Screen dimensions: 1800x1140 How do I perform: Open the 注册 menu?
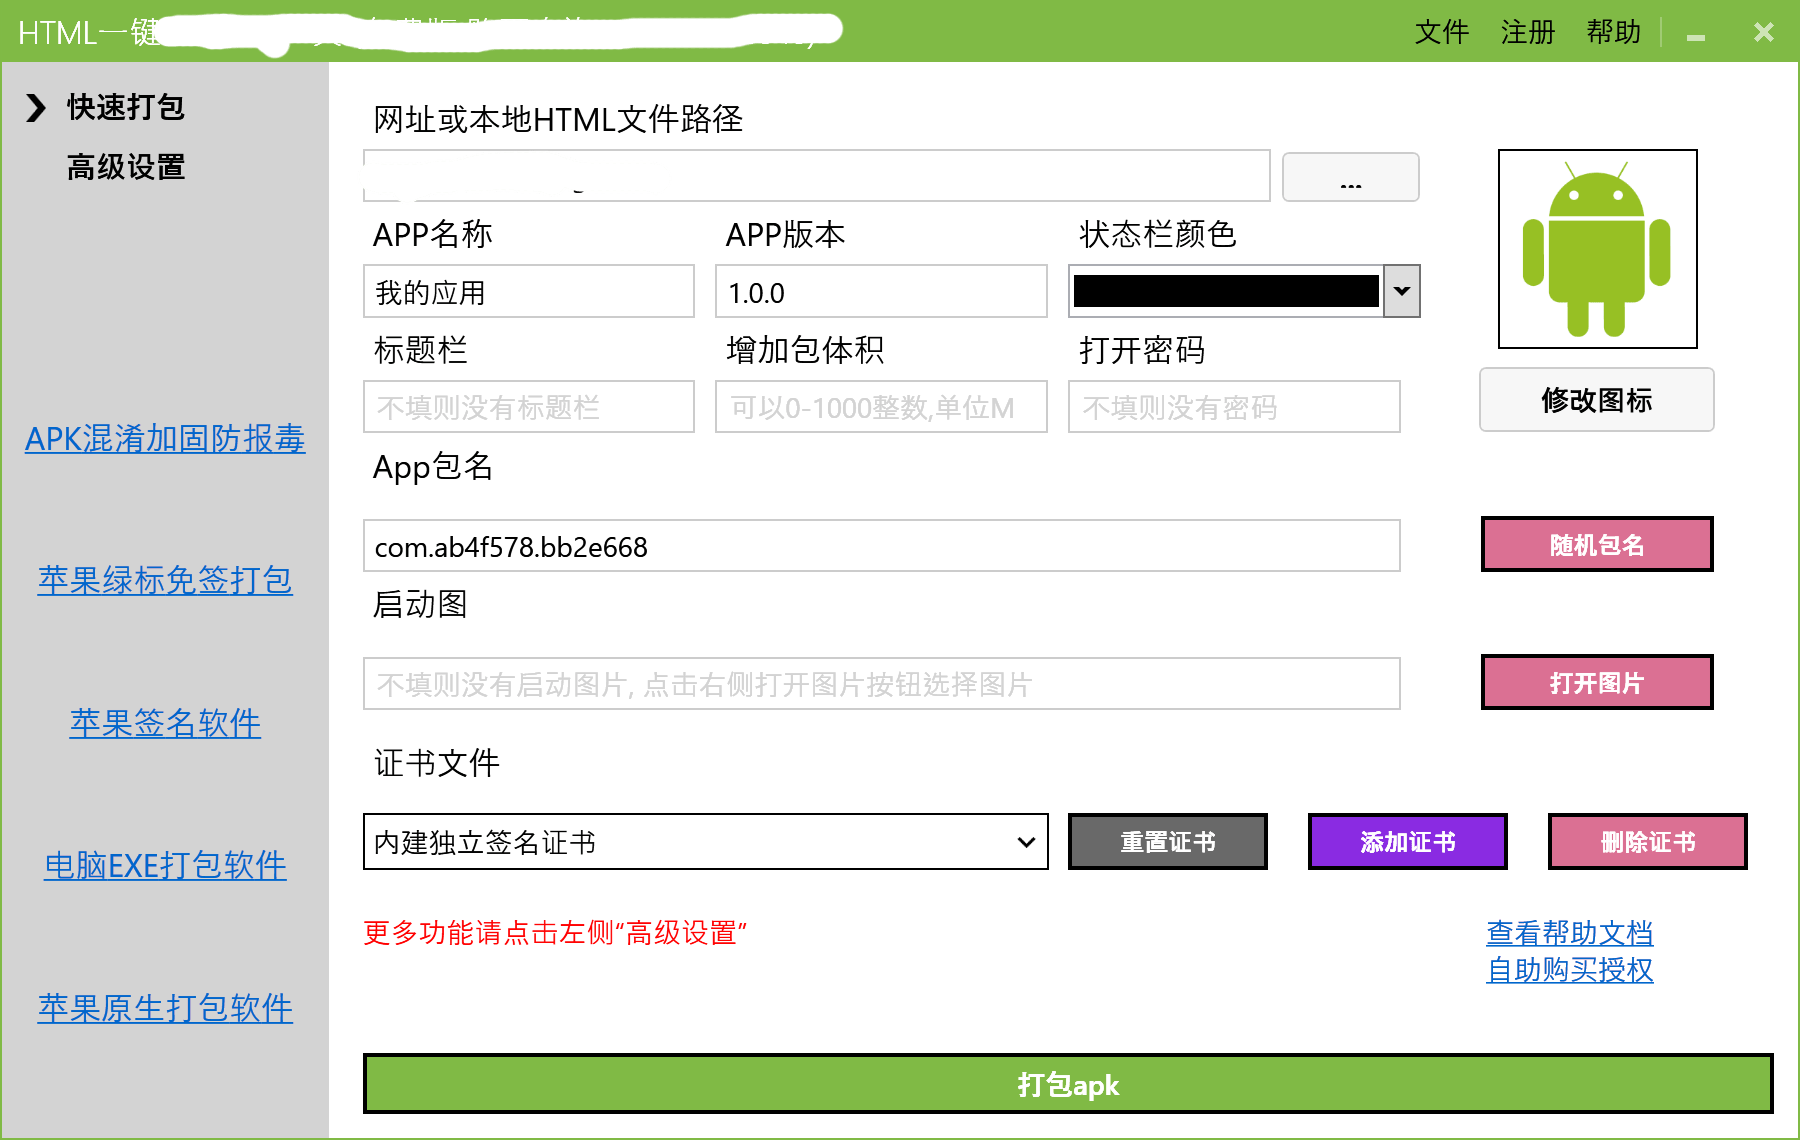pyautogui.click(x=1527, y=33)
